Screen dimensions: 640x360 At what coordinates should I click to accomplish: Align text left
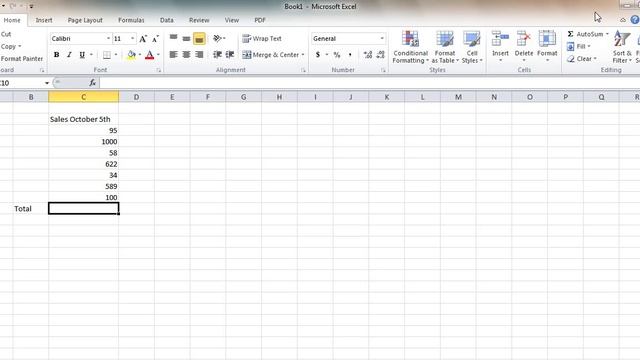coord(173,55)
